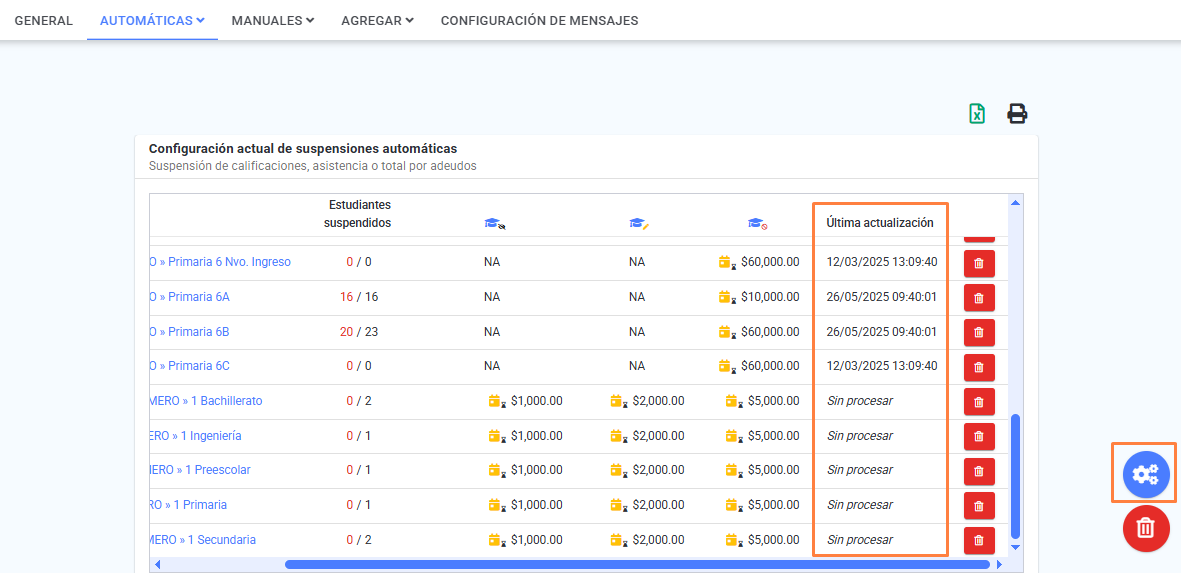Click the table's horizontal scrollbar thumb
This screenshot has height=573, width=1181.
(x=636, y=564)
